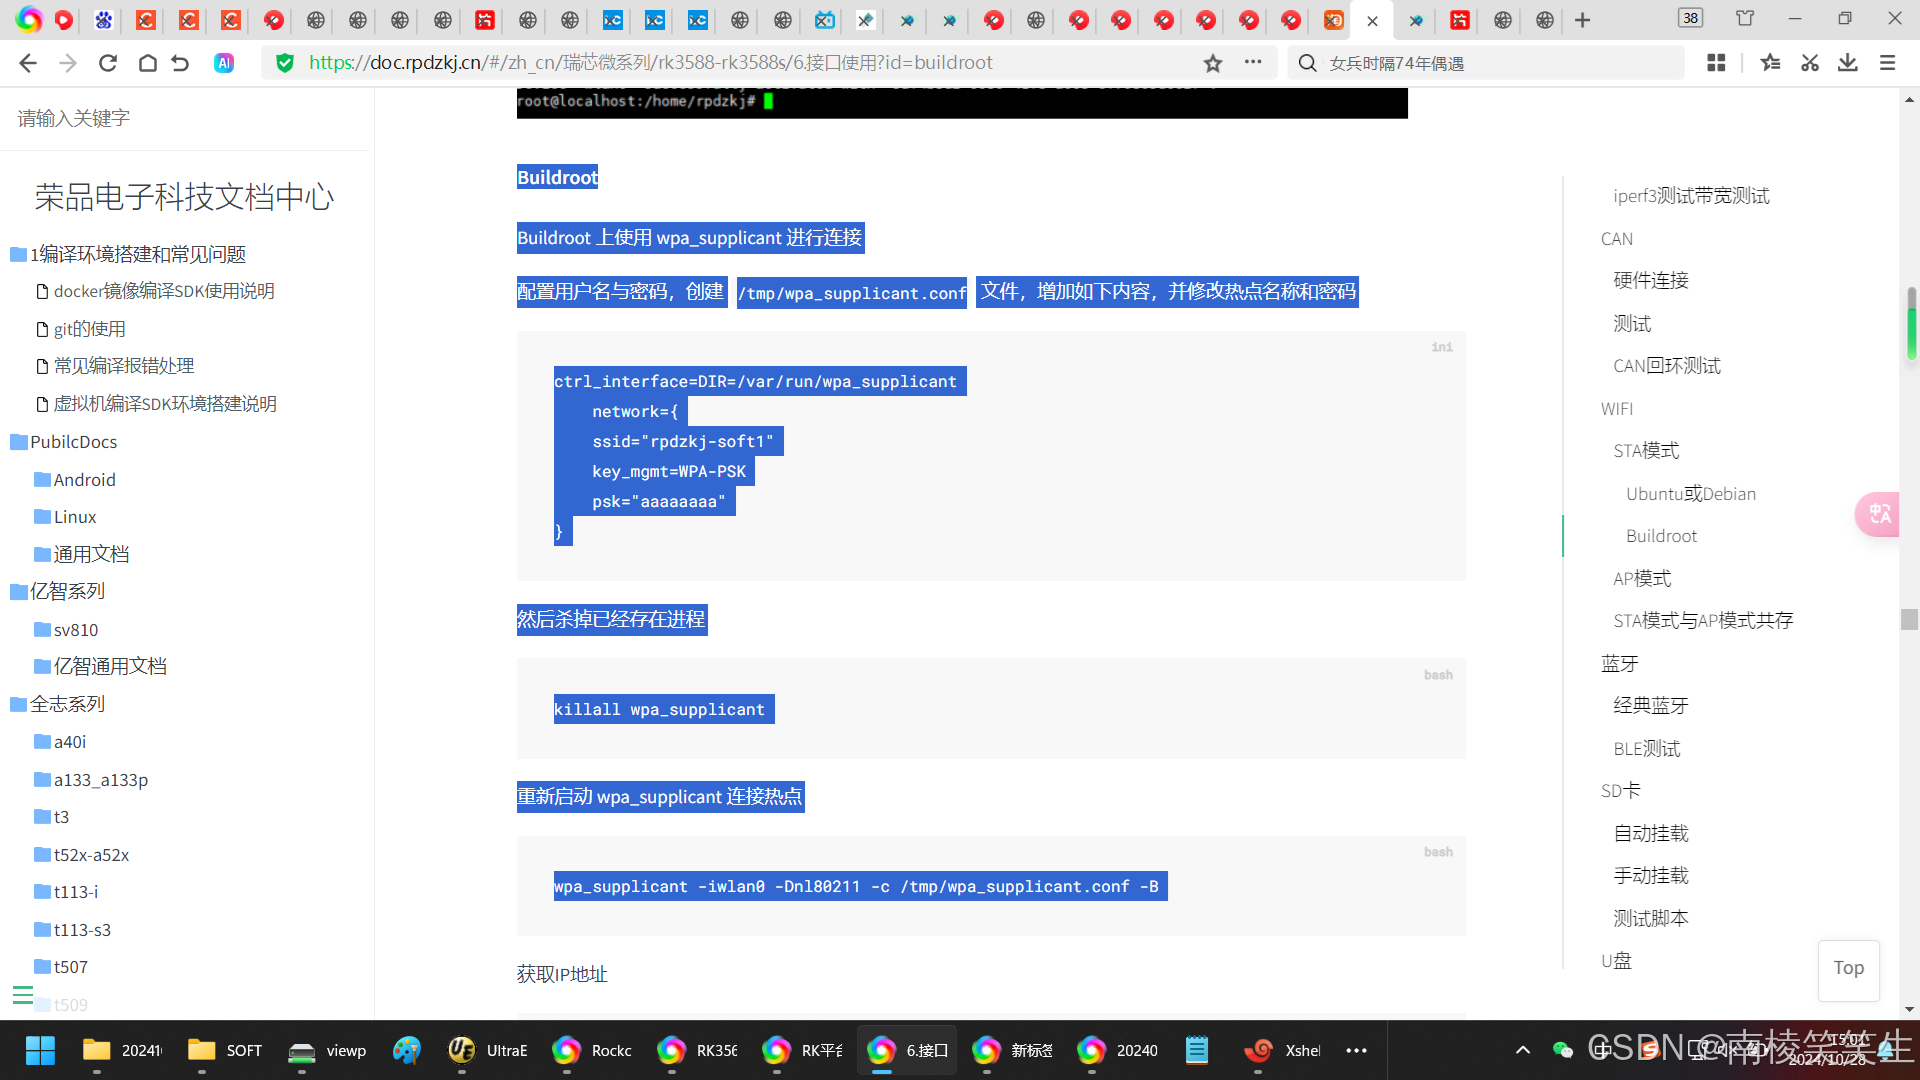
Task: Jump to AP模式 section in outline
Action: (x=1642, y=578)
